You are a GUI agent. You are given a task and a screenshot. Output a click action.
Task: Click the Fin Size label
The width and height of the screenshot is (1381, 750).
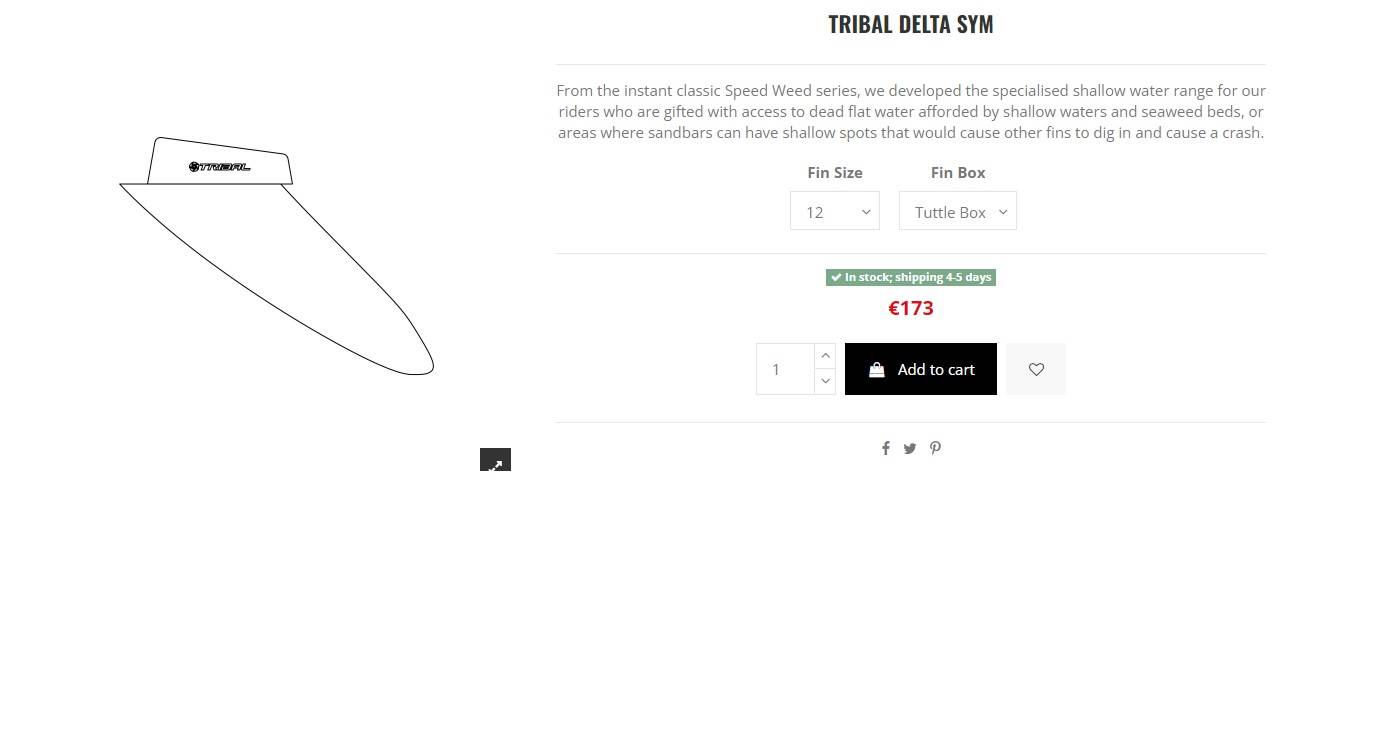coord(835,173)
